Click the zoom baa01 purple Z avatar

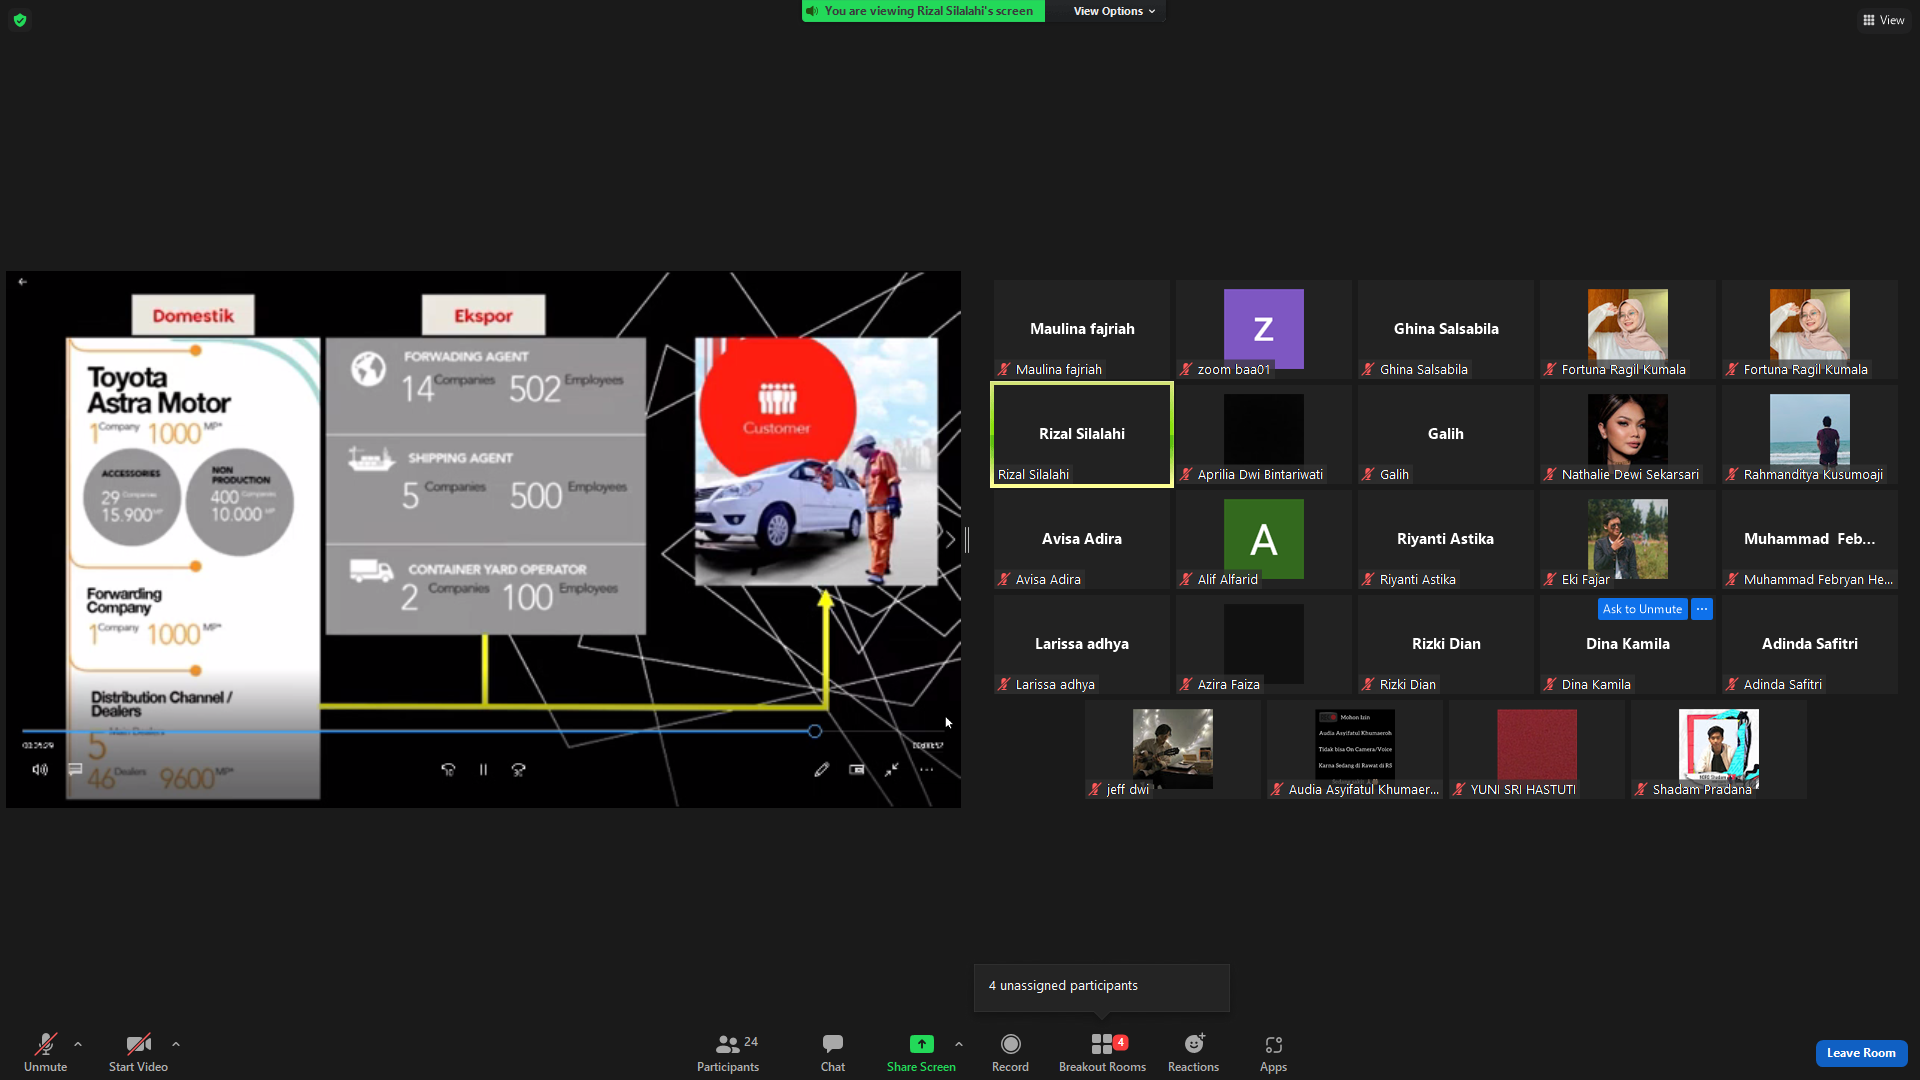1264,329
